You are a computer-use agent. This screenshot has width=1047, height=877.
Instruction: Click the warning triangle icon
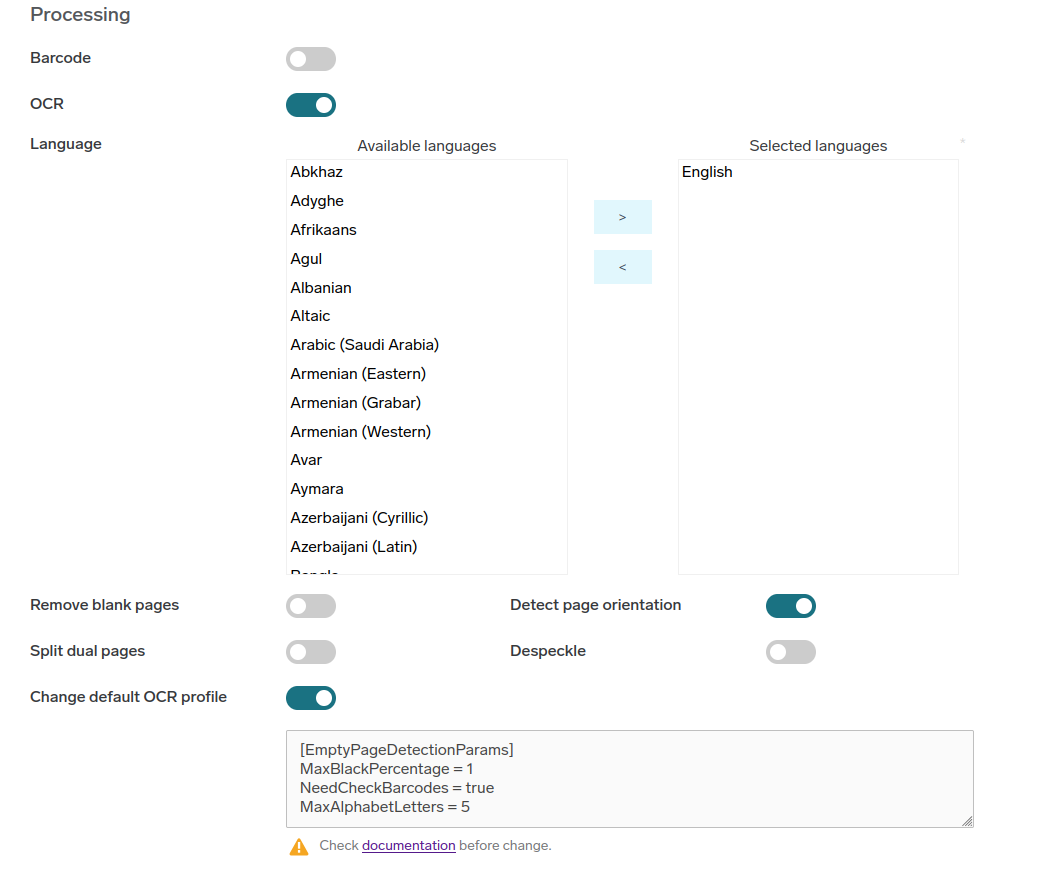[x=299, y=847]
